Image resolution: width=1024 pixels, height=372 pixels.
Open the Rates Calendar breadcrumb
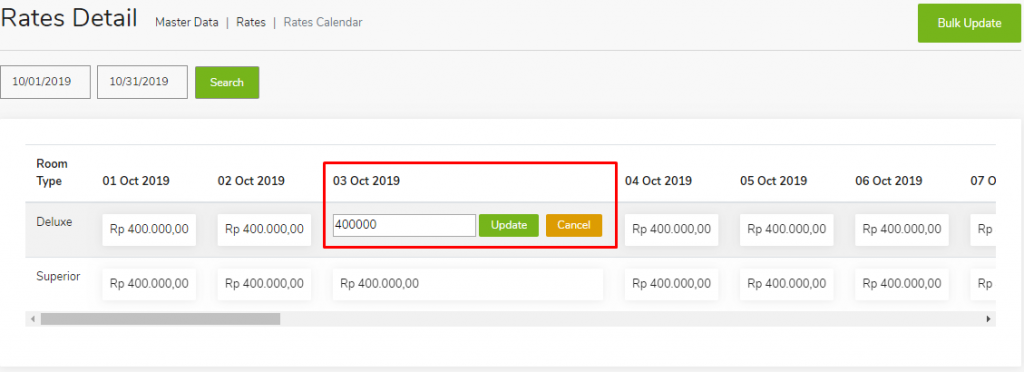(323, 22)
